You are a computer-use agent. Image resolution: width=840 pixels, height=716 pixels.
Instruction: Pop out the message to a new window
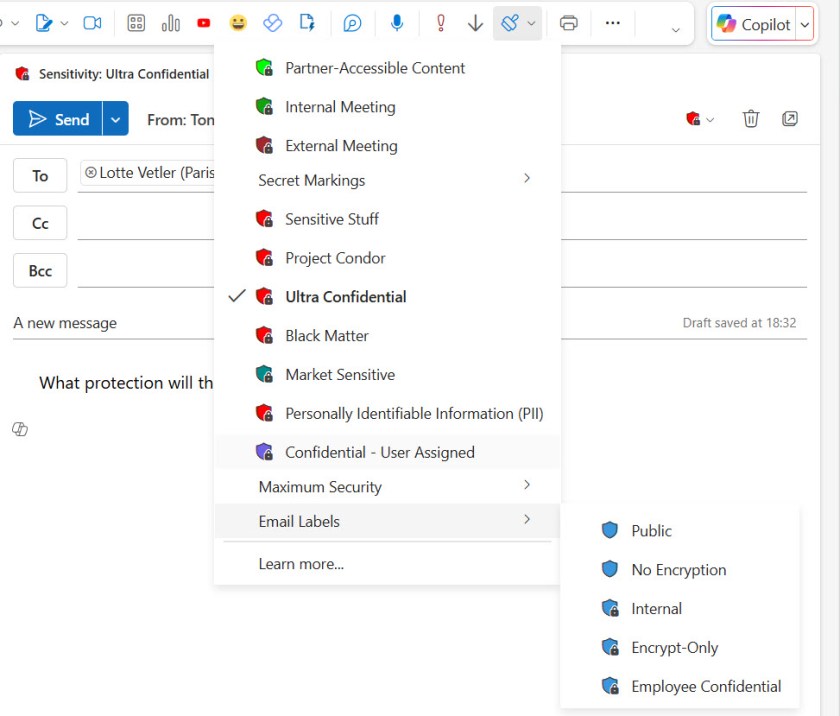[790, 118]
